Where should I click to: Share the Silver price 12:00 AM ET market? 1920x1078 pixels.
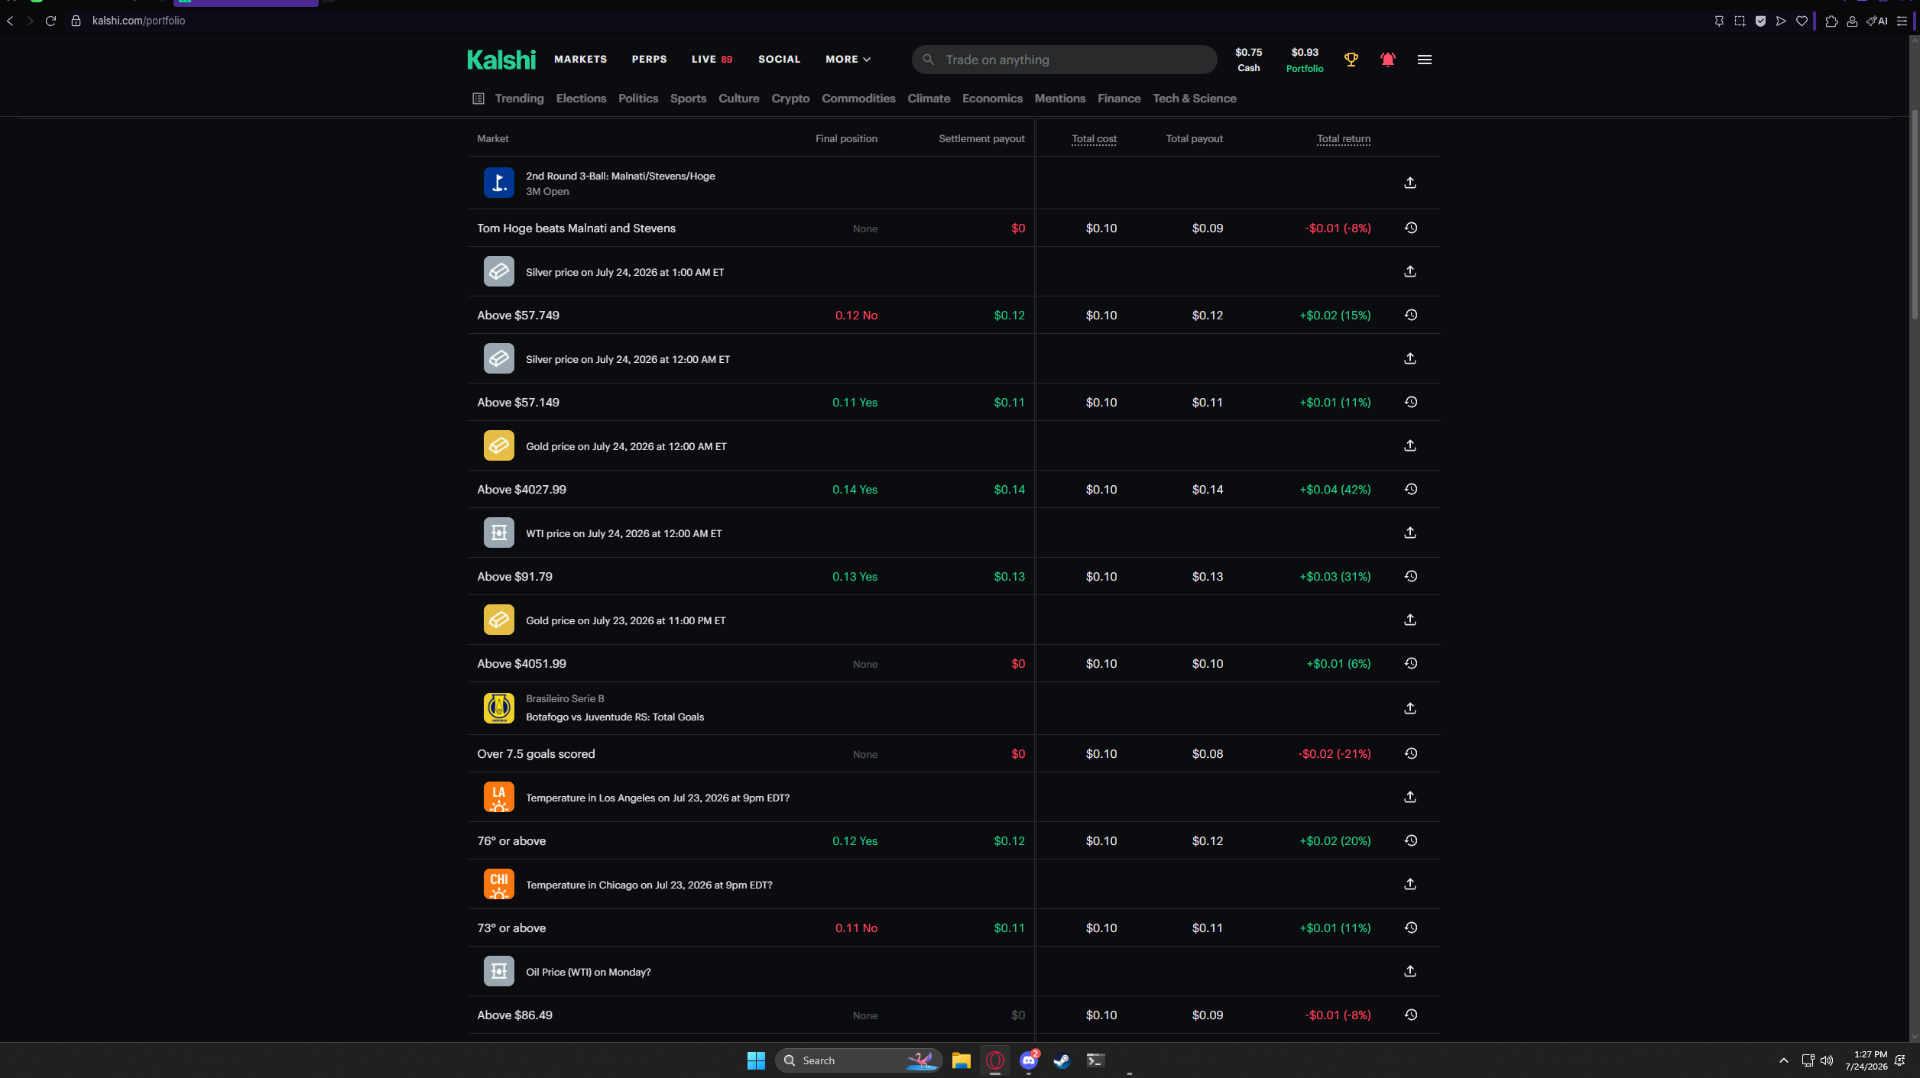pos(1410,359)
